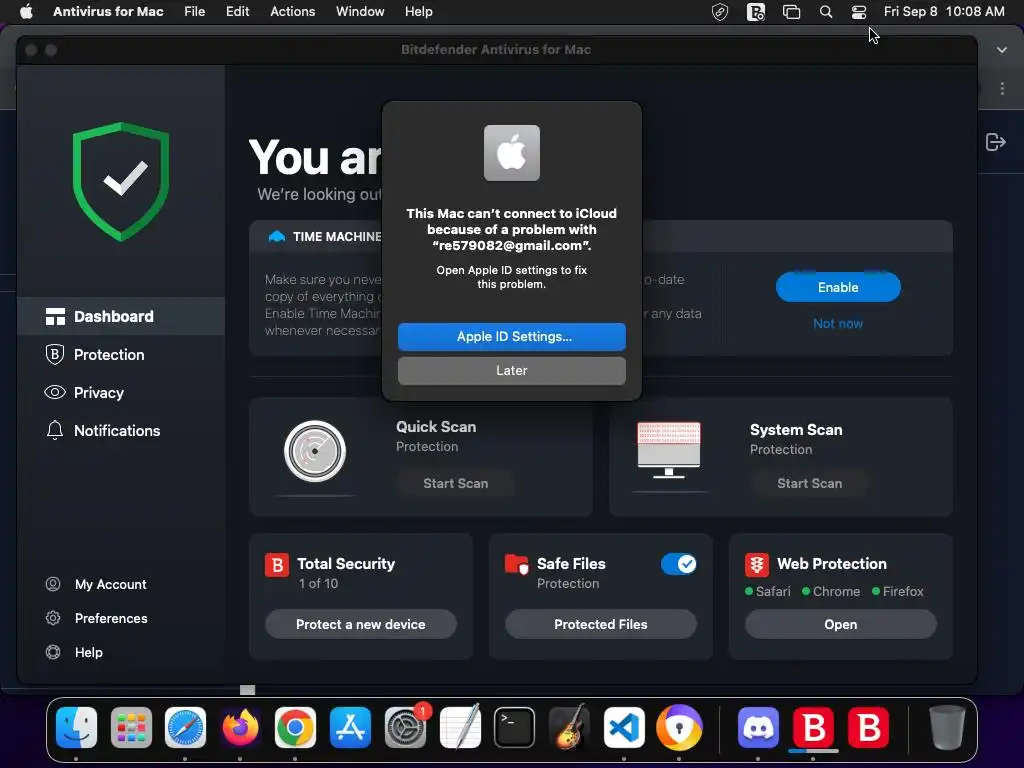Expand the chevron at top right corner
This screenshot has width=1024, height=768.
pos(1002,50)
